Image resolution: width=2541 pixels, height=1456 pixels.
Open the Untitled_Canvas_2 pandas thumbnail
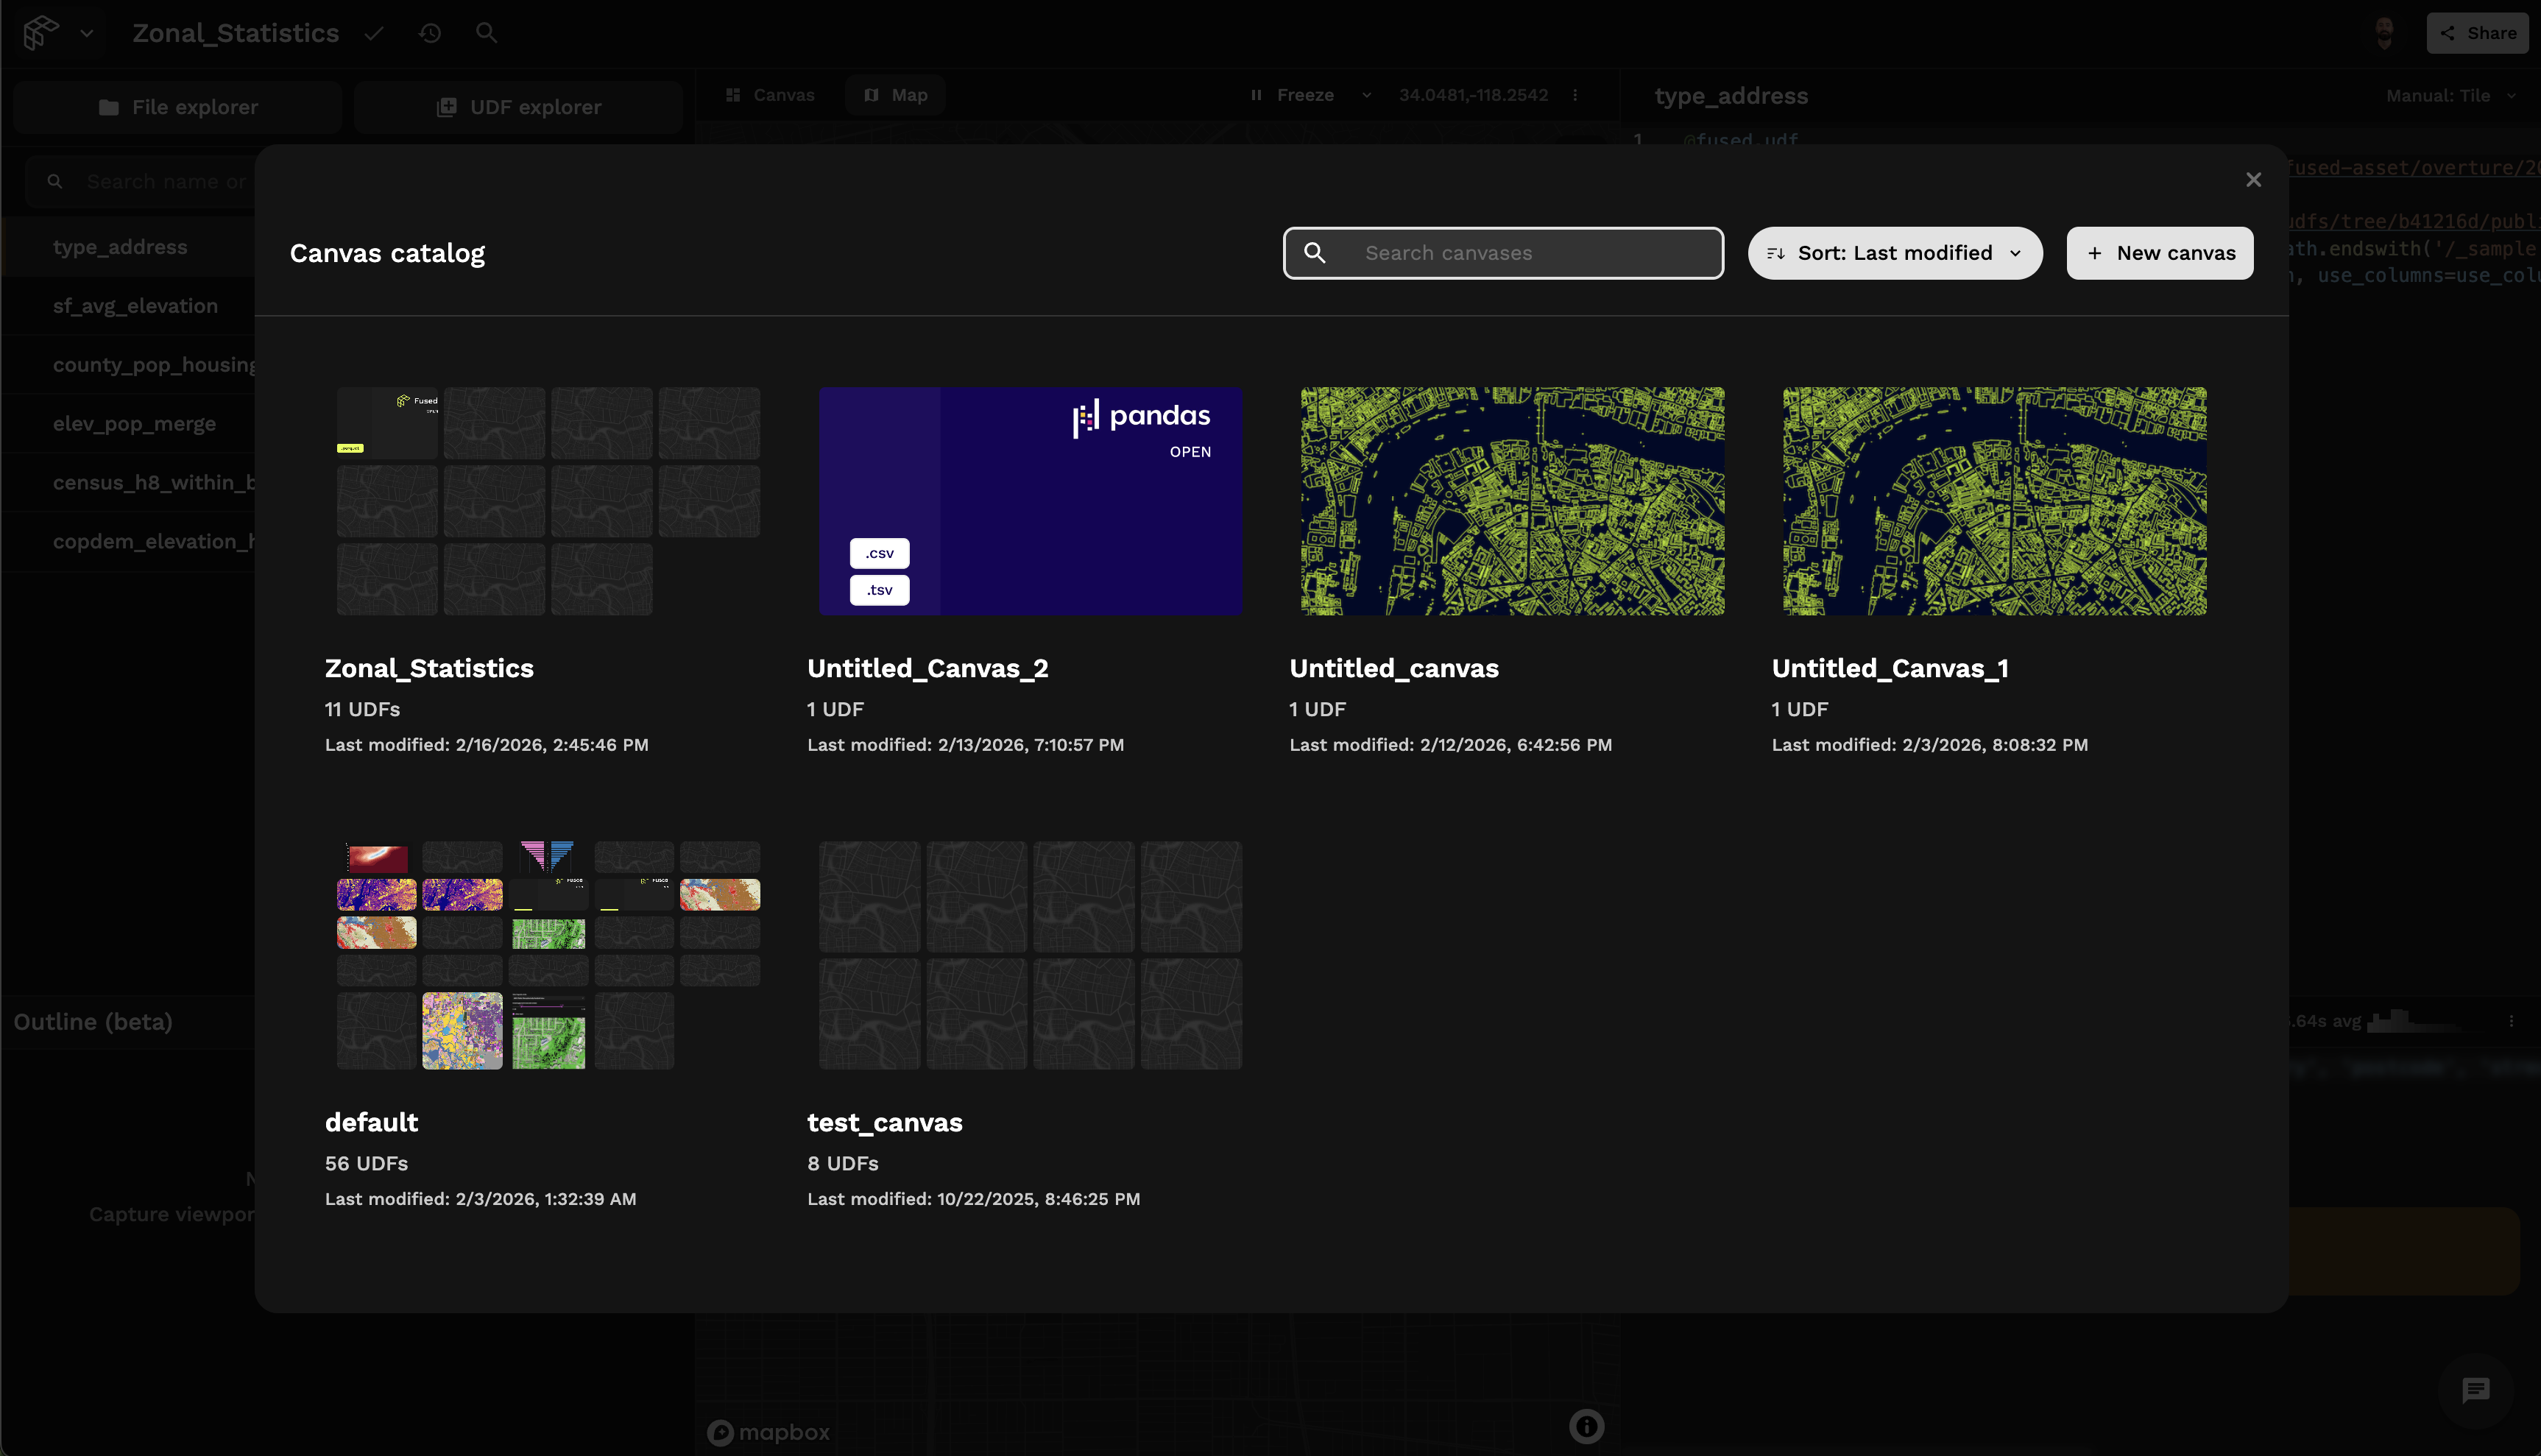tap(1031, 501)
